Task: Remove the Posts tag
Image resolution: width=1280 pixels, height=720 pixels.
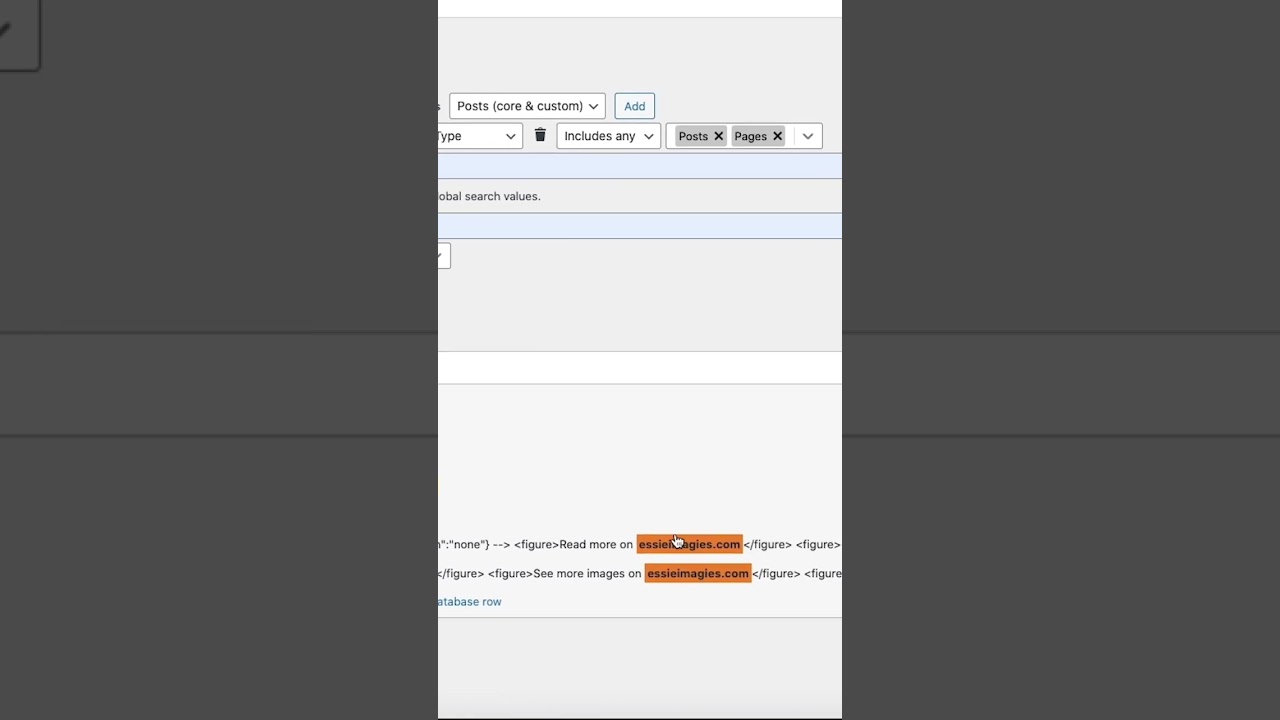Action: (718, 136)
